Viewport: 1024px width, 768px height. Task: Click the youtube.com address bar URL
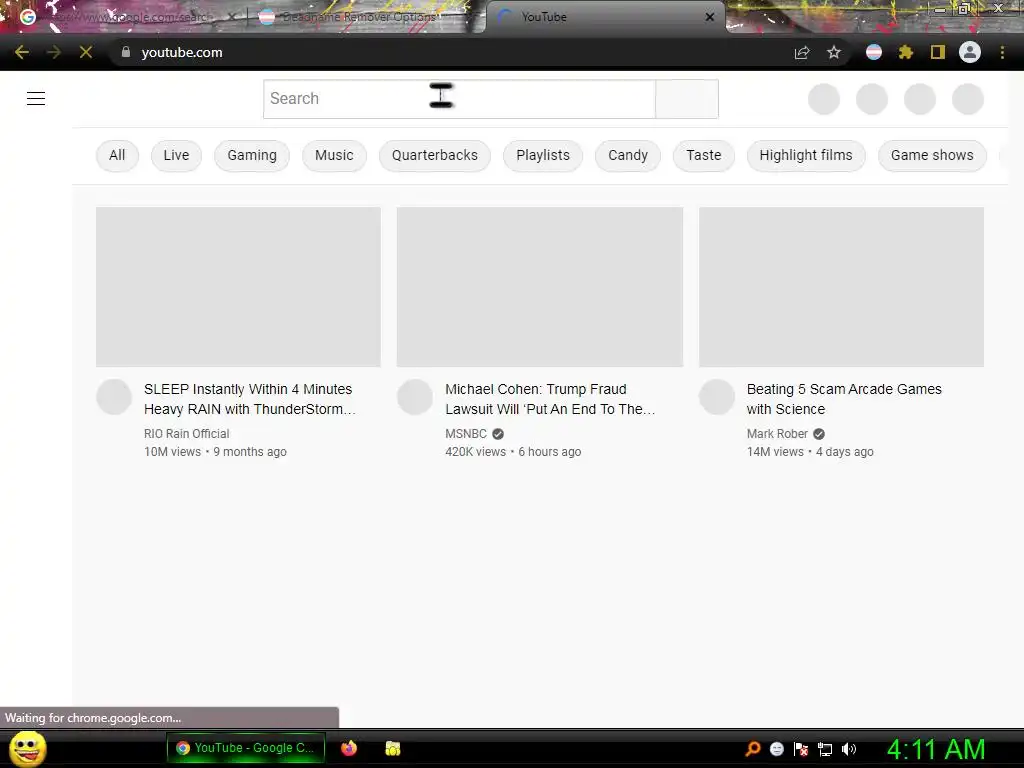[x=182, y=52]
